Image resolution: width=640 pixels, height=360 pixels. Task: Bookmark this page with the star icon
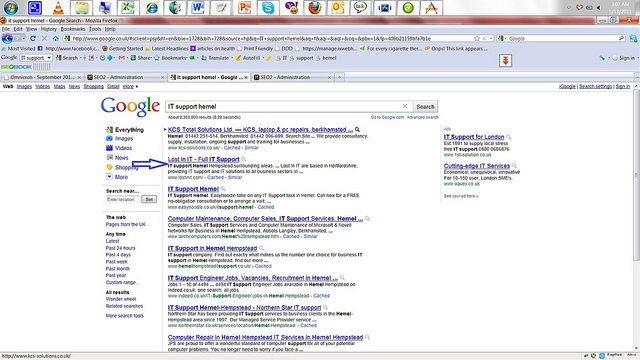click(477, 38)
